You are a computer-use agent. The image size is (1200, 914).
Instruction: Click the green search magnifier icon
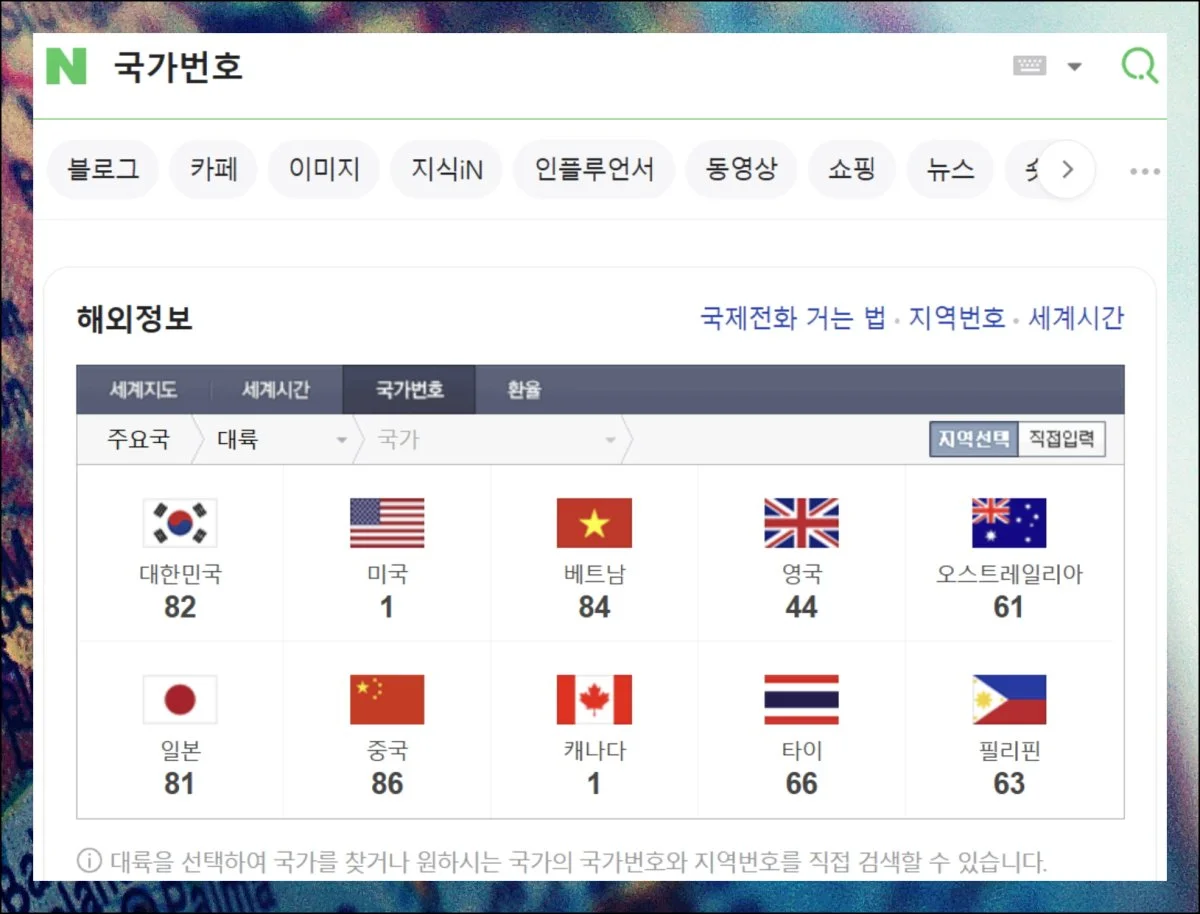[x=1139, y=66]
